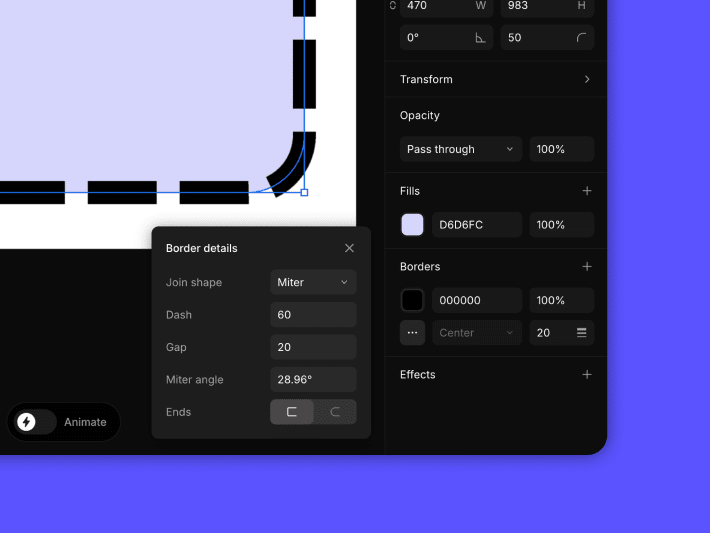Open border details three-dot button
This screenshot has height=533, width=710.
(x=413, y=333)
